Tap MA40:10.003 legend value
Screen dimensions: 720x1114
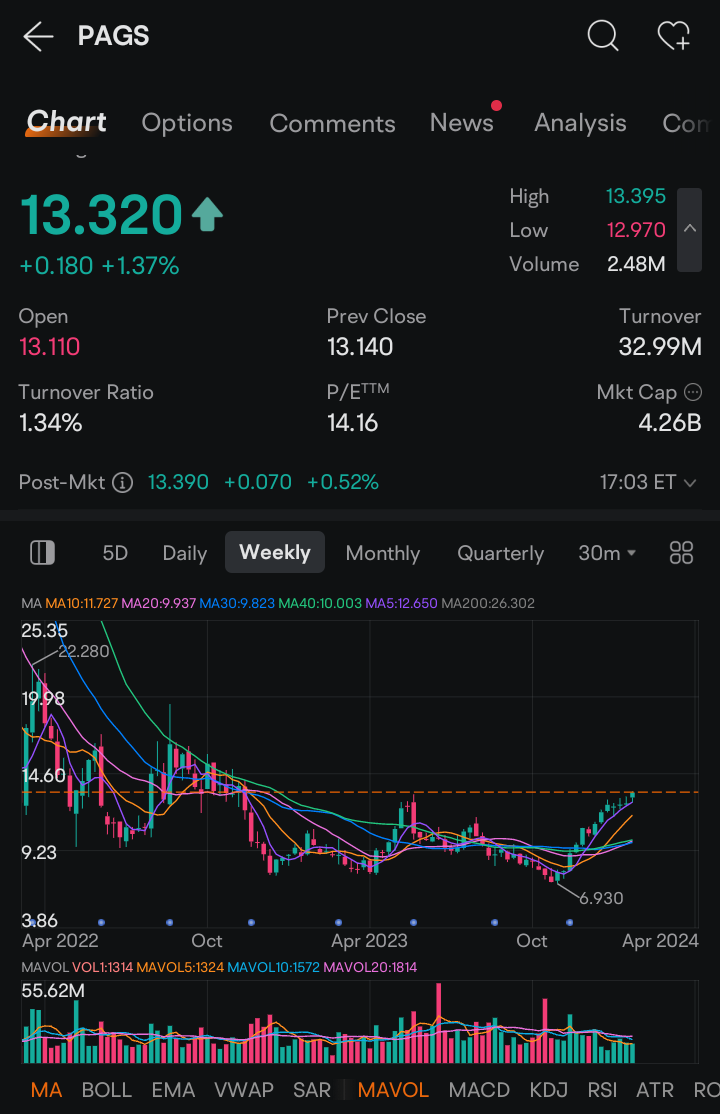coord(320,603)
